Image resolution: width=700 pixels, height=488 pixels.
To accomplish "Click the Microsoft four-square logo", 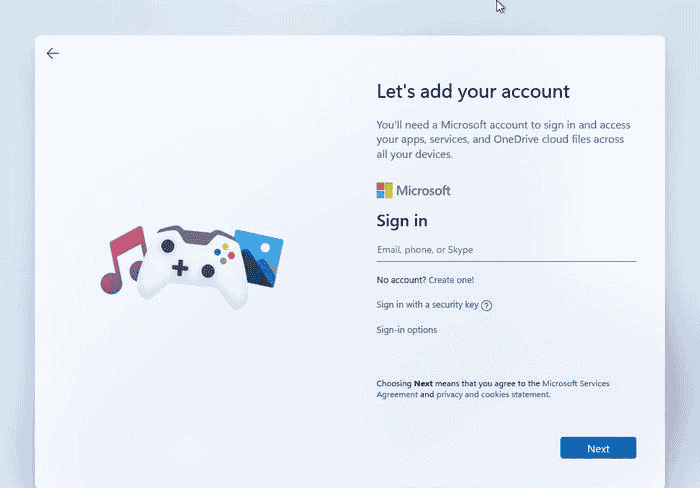I will tap(384, 190).
